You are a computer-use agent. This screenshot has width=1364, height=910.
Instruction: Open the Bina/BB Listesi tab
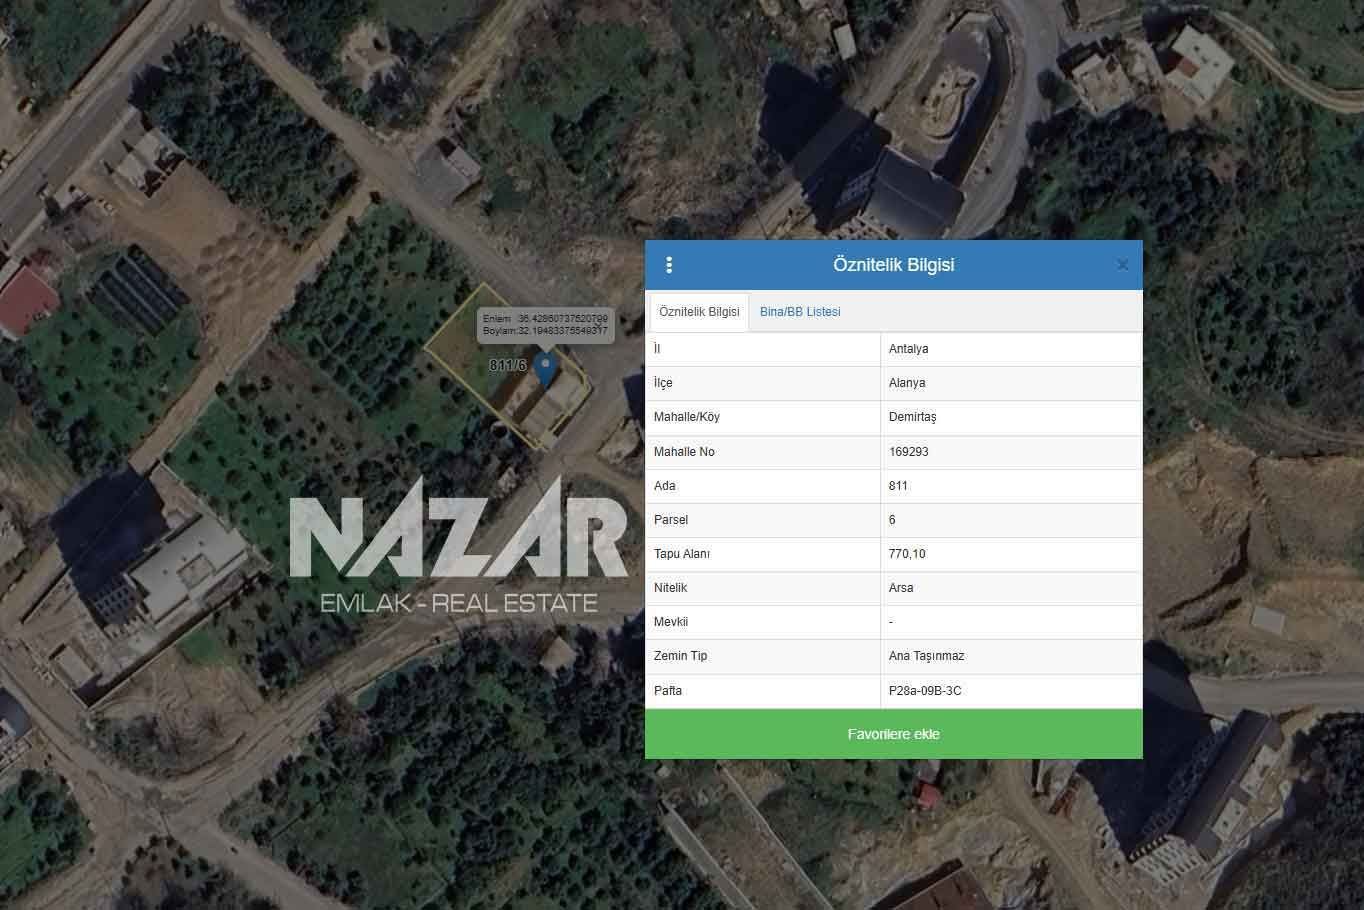click(800, 312)
